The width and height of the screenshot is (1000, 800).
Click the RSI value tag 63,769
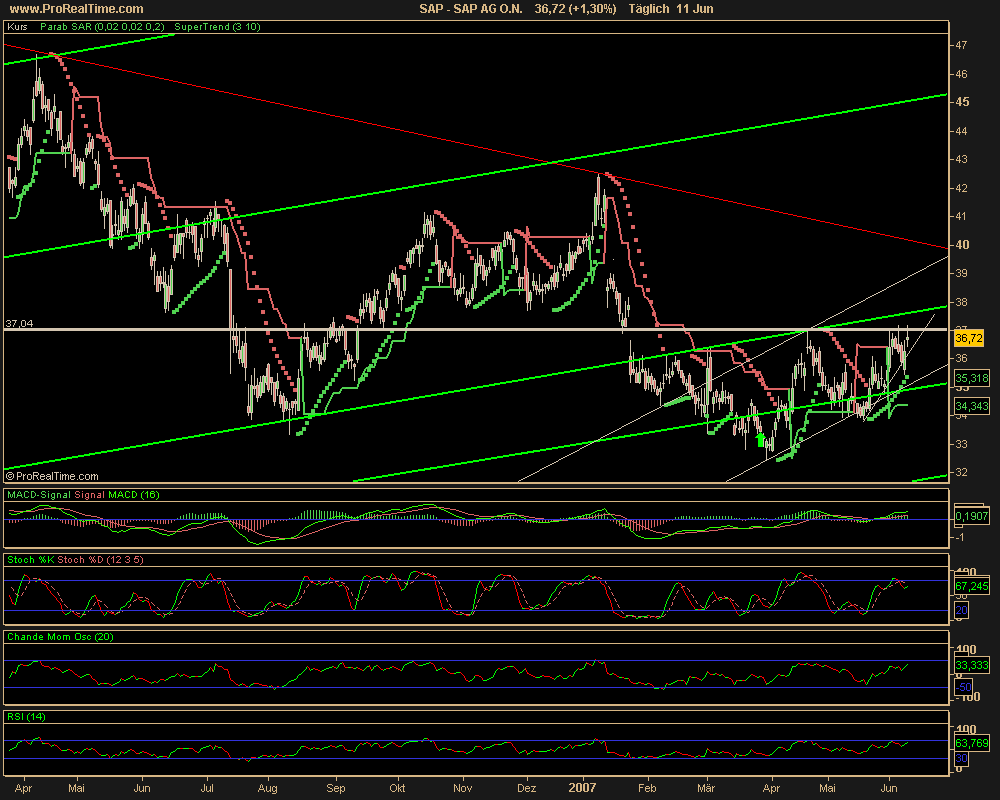pyautogui.click(x=972, y=743)
